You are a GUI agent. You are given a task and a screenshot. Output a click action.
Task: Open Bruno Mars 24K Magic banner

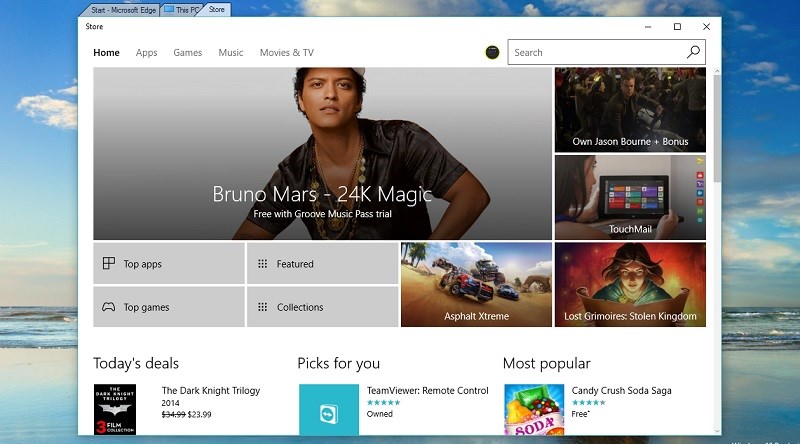point(322,154)
